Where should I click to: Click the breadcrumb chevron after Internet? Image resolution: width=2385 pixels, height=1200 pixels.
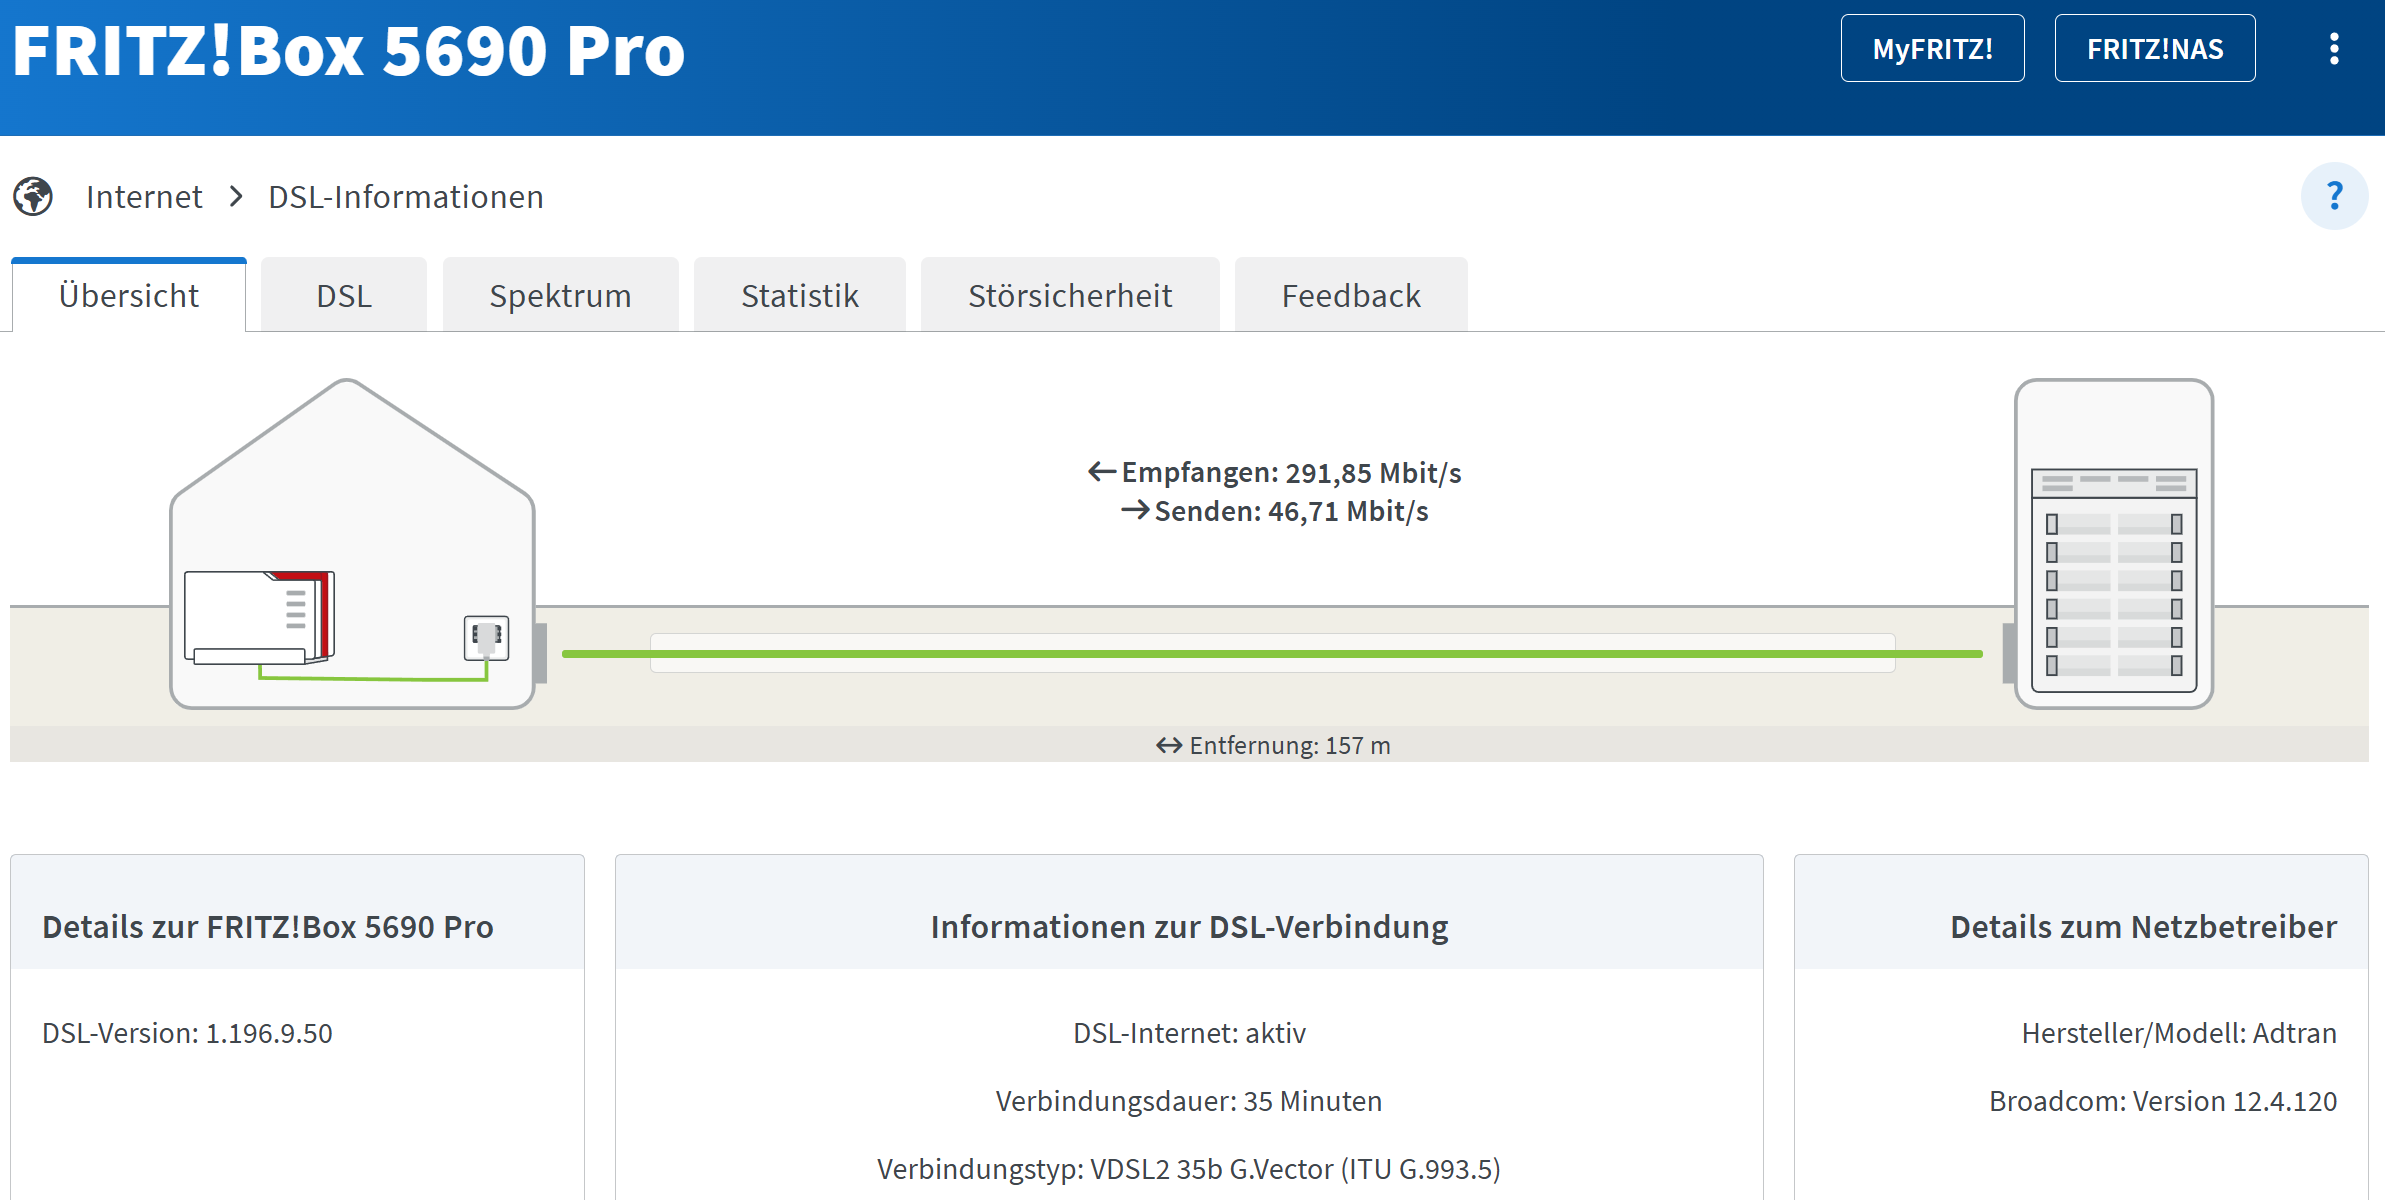coord(236,196)
